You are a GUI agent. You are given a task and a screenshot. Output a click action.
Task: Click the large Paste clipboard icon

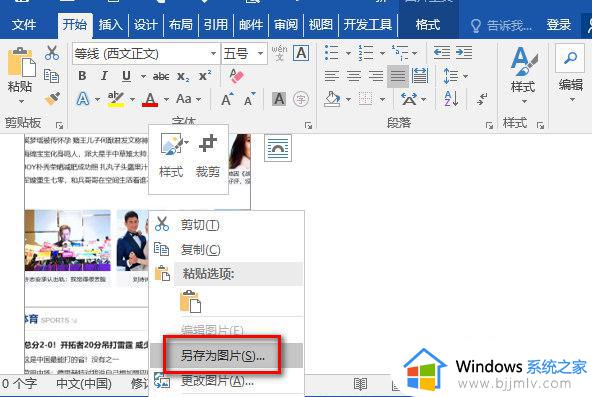(22, 62)
